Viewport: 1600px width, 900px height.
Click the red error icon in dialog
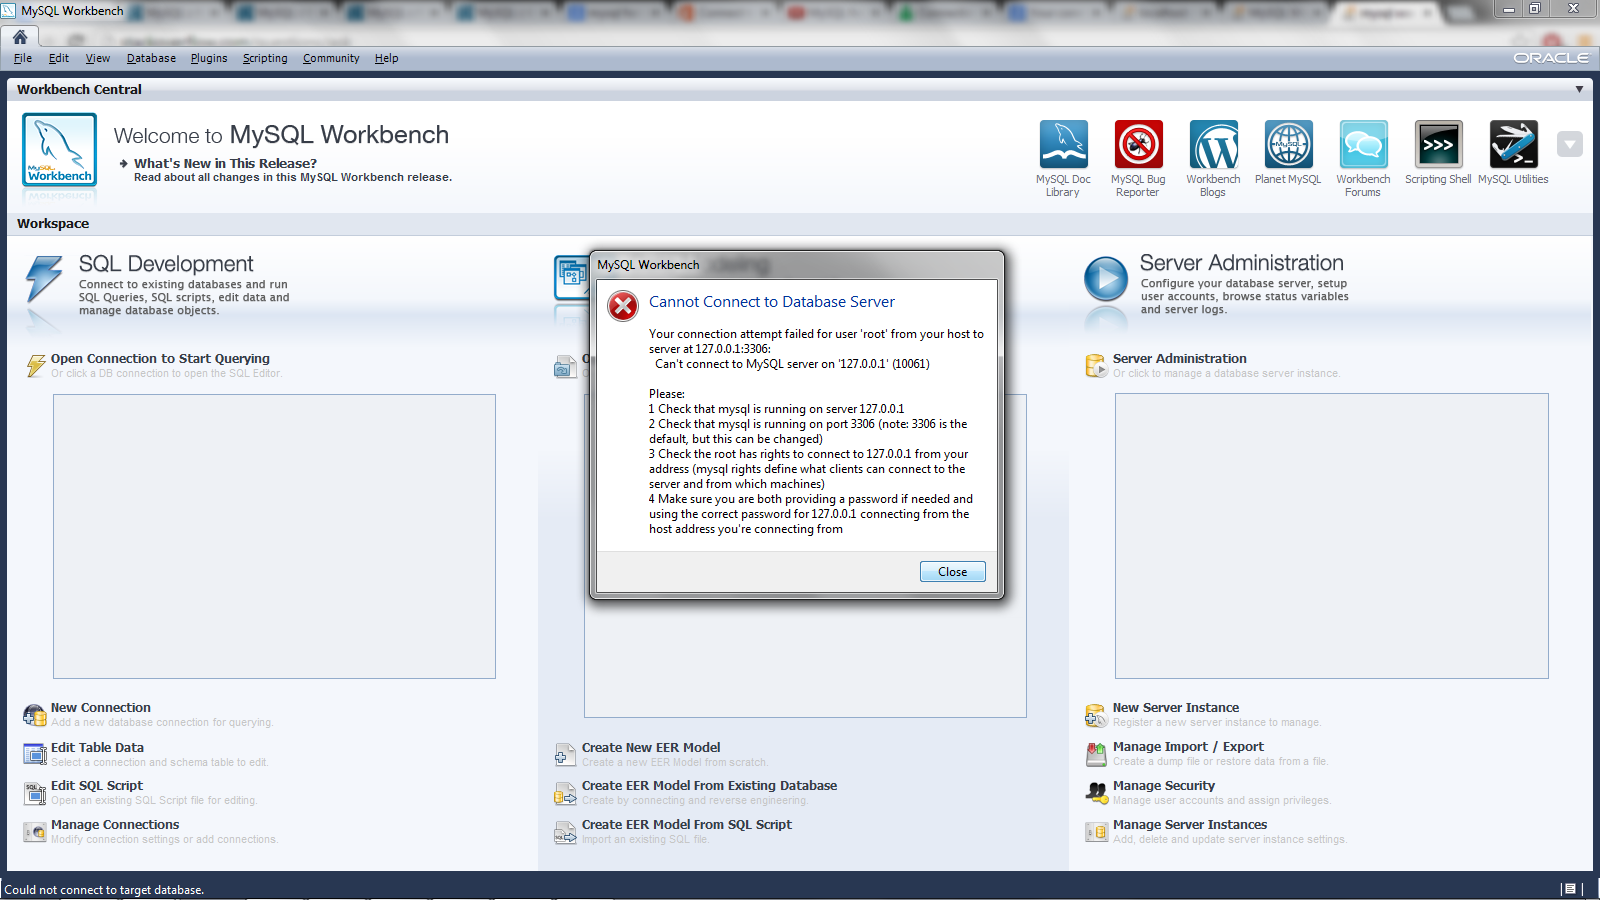tap(623, 306)
